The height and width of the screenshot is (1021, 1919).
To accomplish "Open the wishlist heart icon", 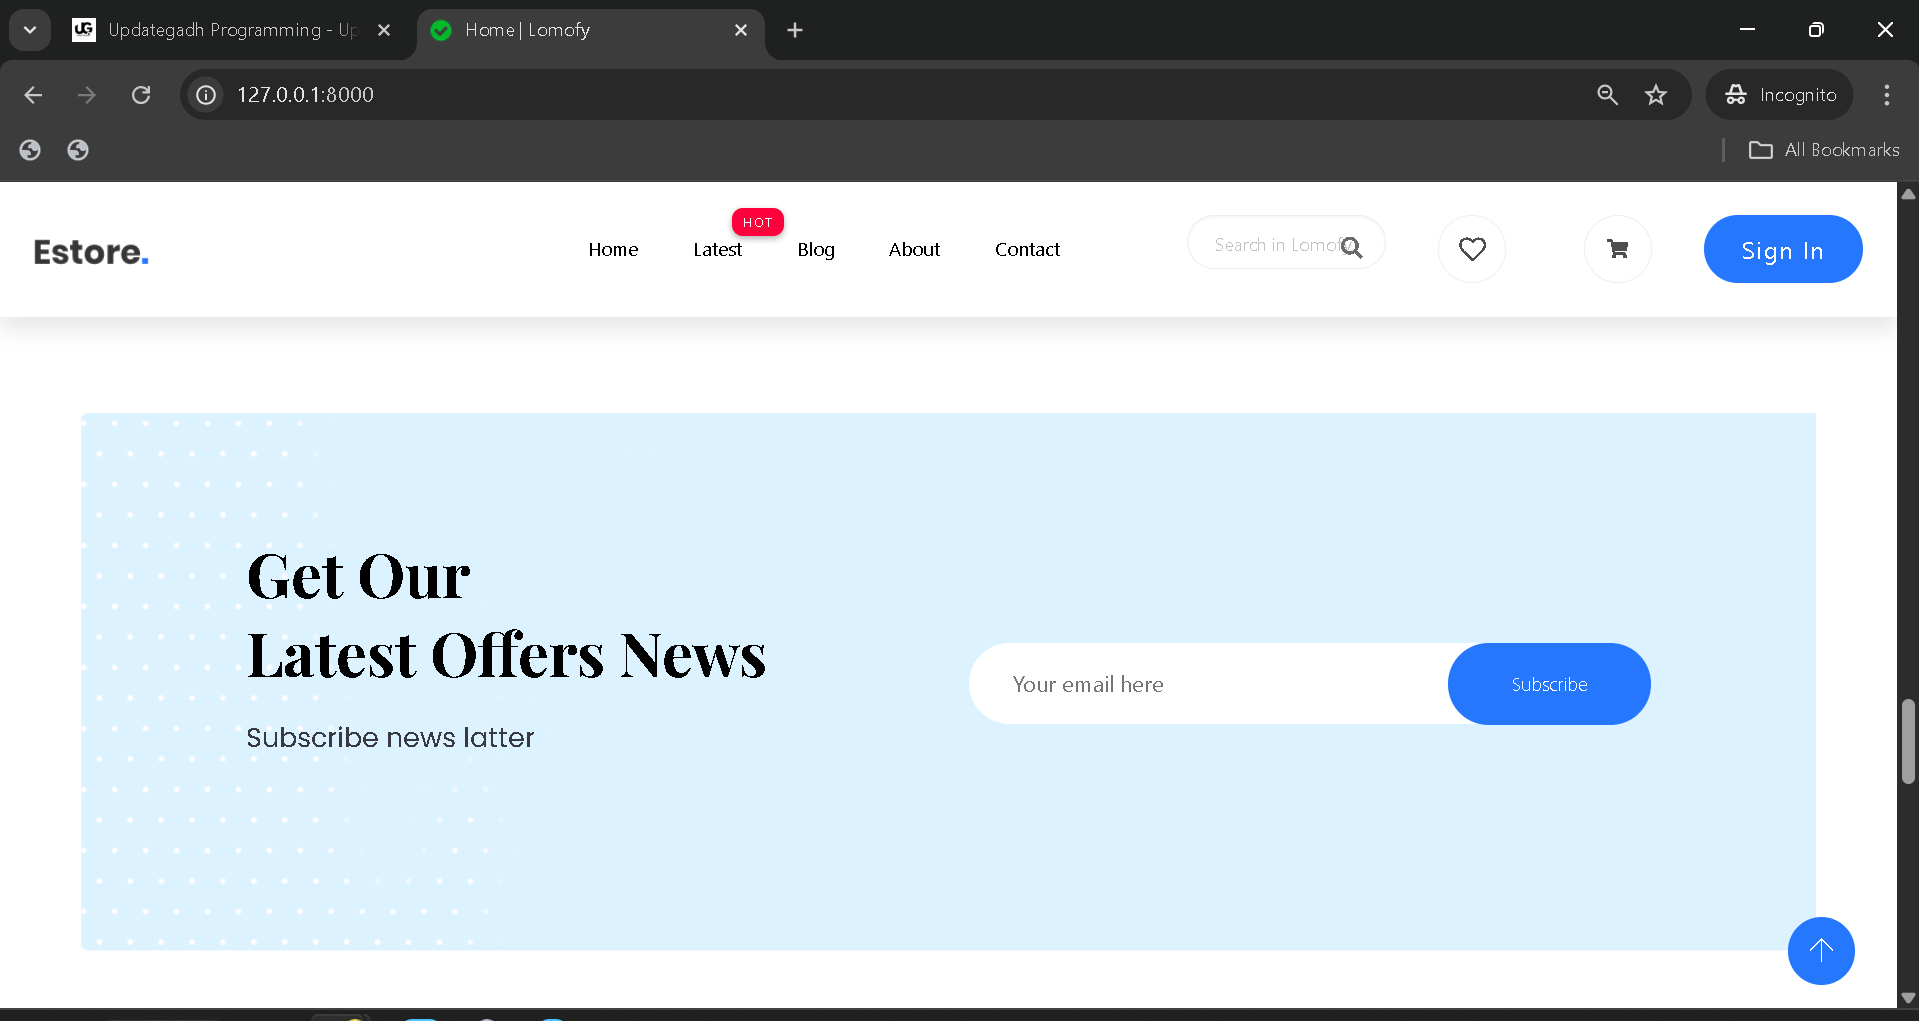I will tap(1471, 249).
